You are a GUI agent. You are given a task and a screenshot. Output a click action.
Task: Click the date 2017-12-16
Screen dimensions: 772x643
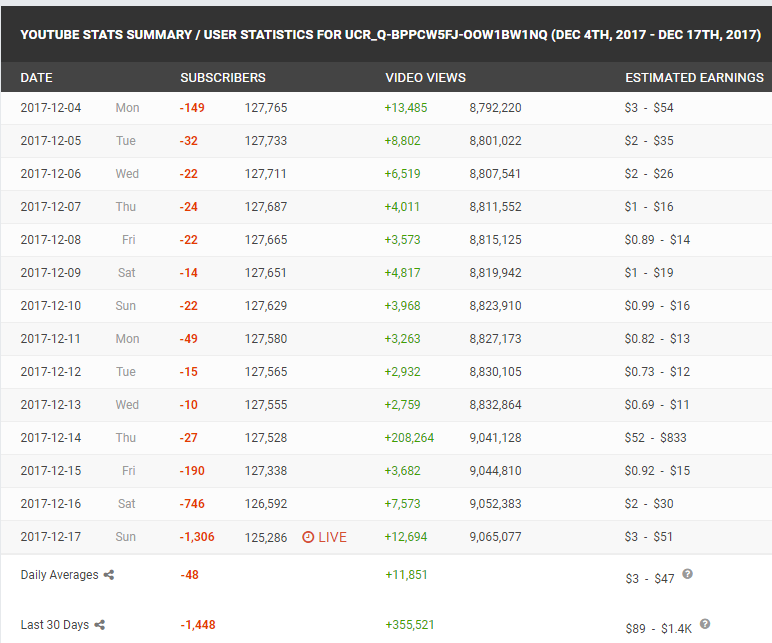(51, 504)
